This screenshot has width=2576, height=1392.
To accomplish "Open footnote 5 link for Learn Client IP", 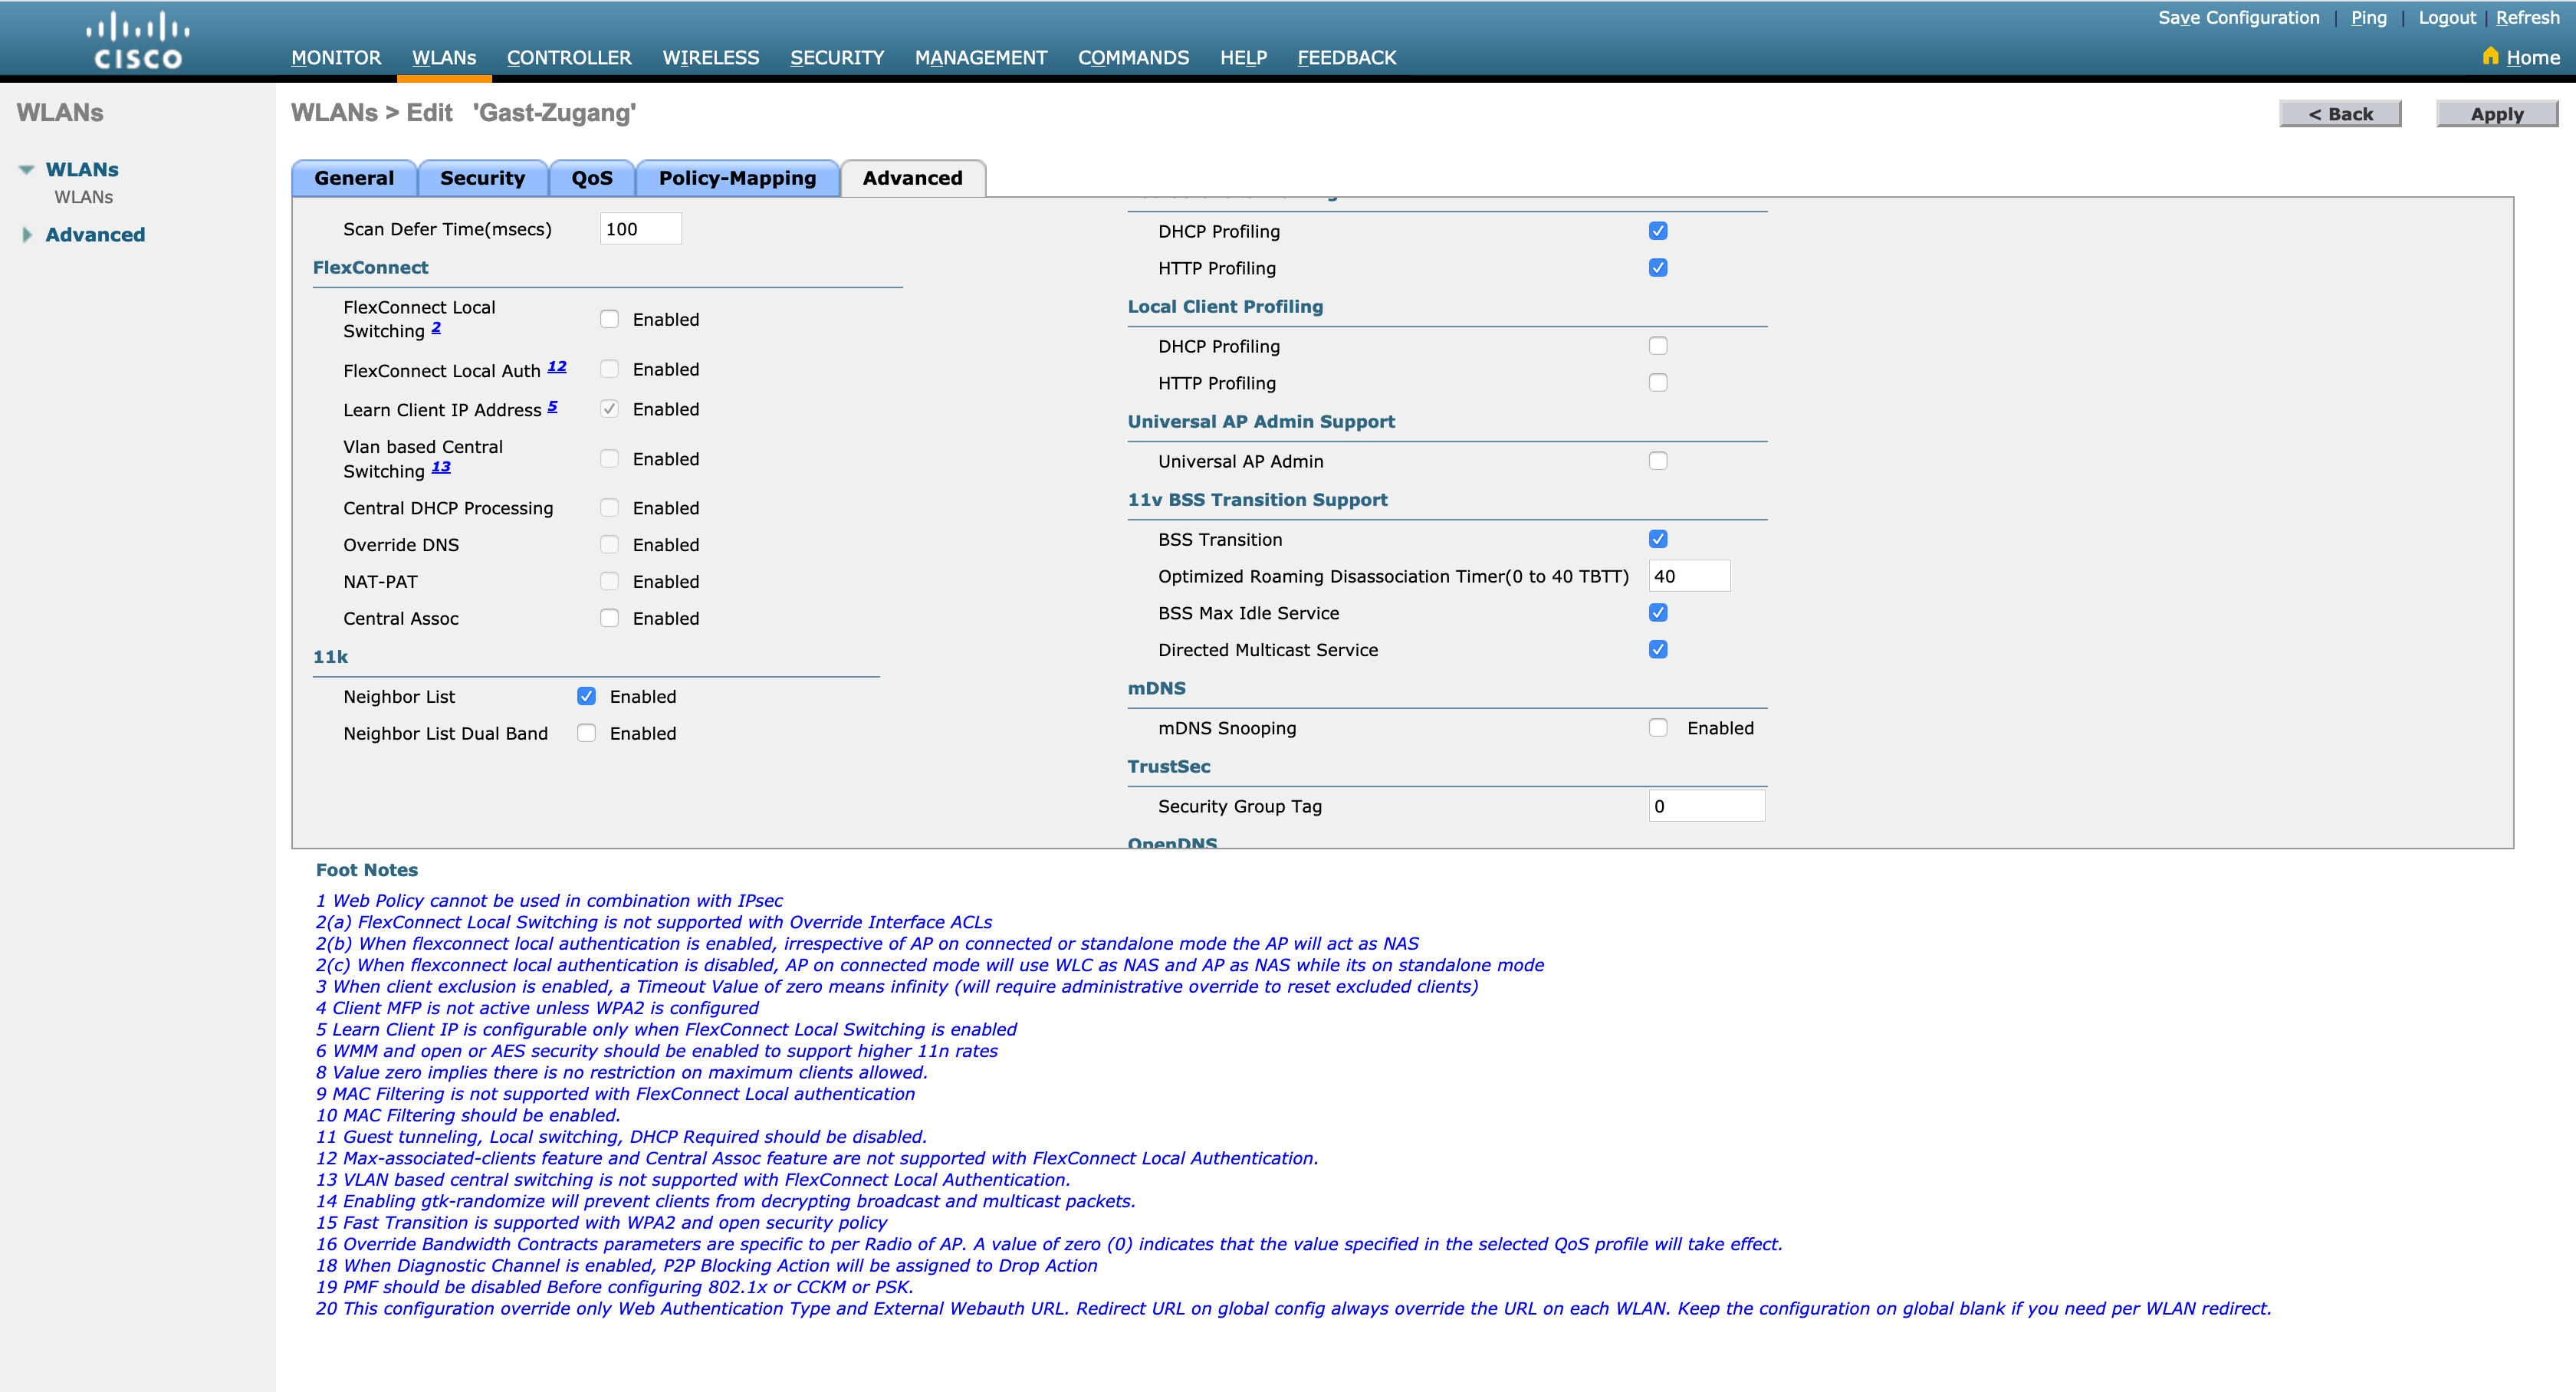I will click(552, 406).
